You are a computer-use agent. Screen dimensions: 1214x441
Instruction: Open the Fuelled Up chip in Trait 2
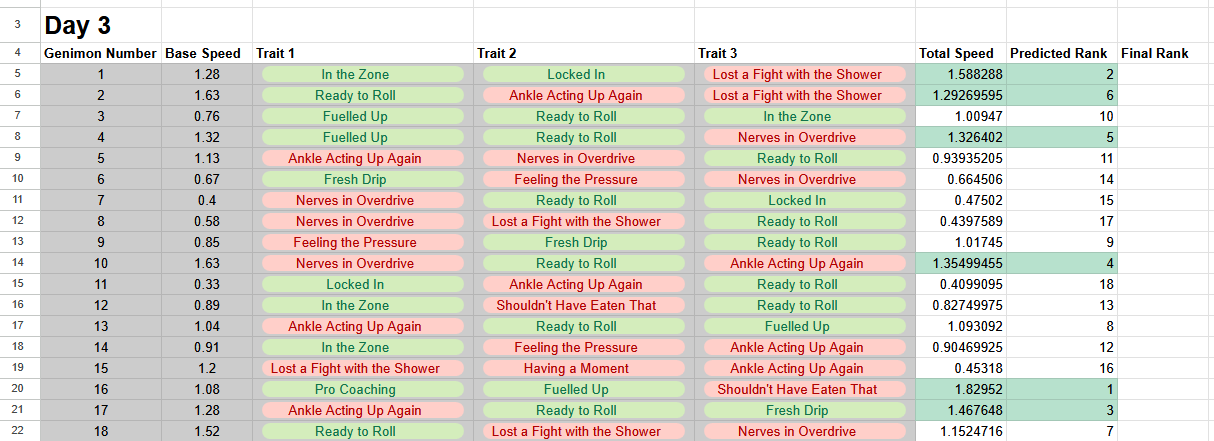pyautogui.click(x=576, y=390)
